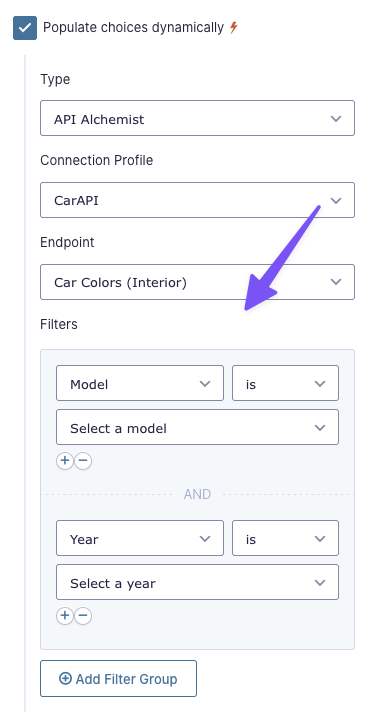Open the Type dropdown showing API Alchemist

pos(197,118)
